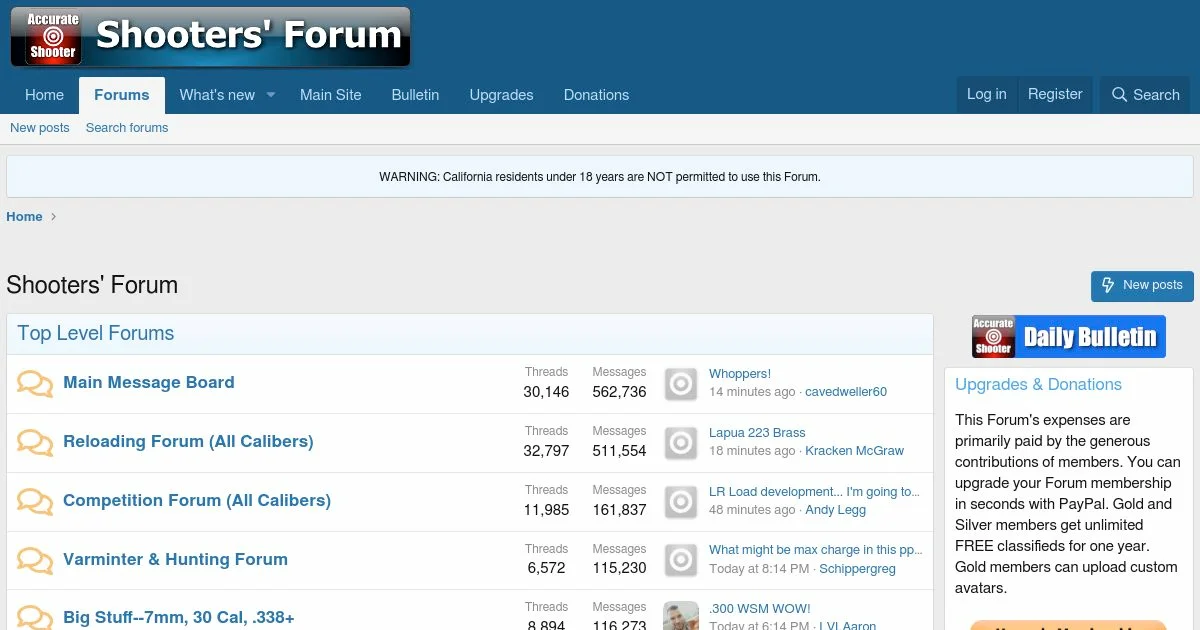Image resolution: width=1200 pixels, height=630 pixels.
Task: Open the Lapua 223 Brass thread
Action: 757,433
